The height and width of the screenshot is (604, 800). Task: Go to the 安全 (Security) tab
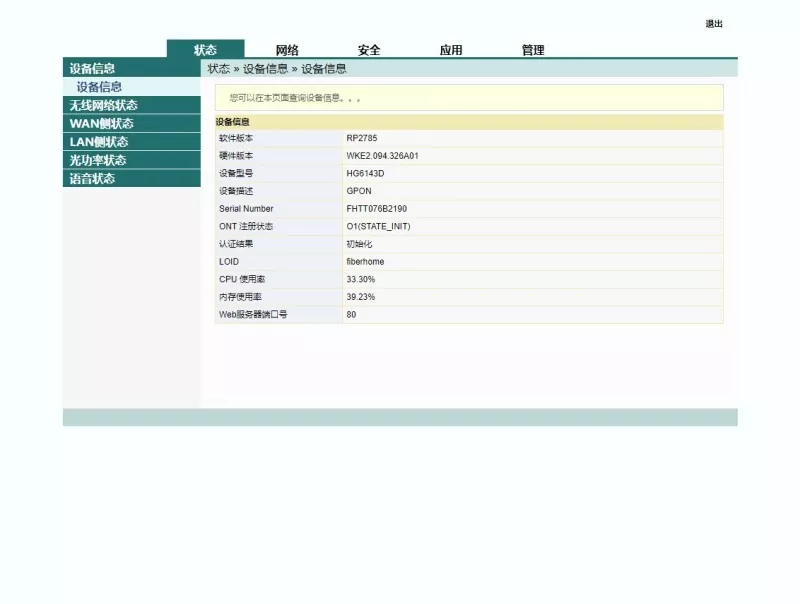click(x=369, y=50)
